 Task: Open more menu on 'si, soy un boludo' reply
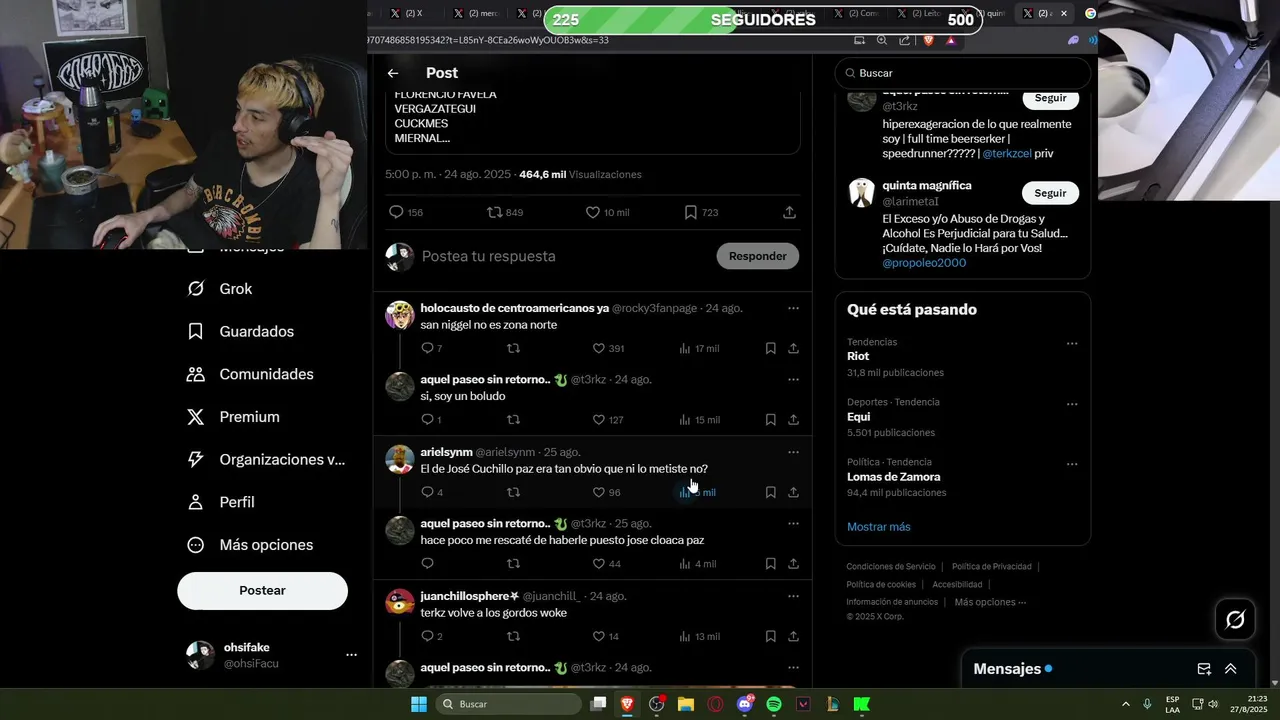point(793,380)
